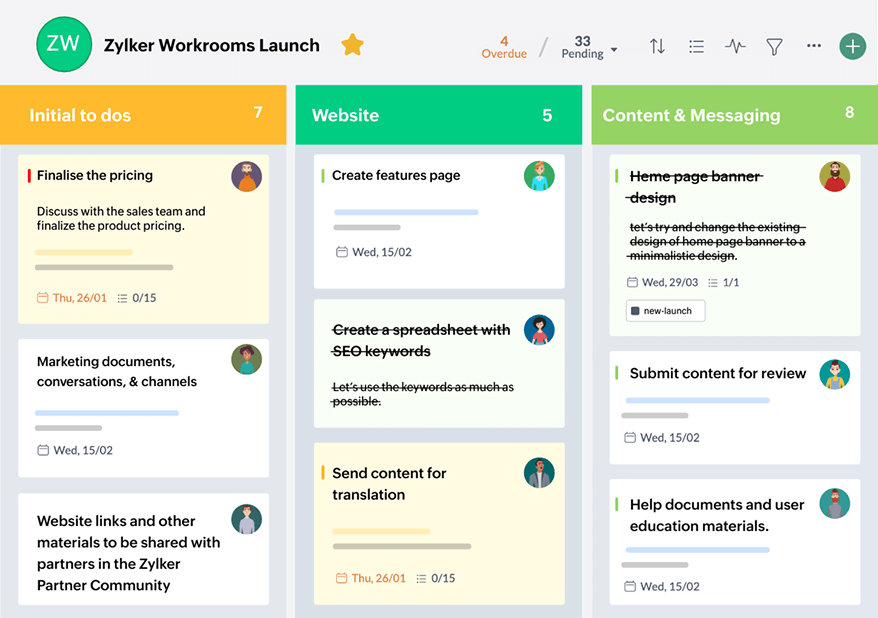Click red priority marker on Finalise the pricing

coord(29,176)
